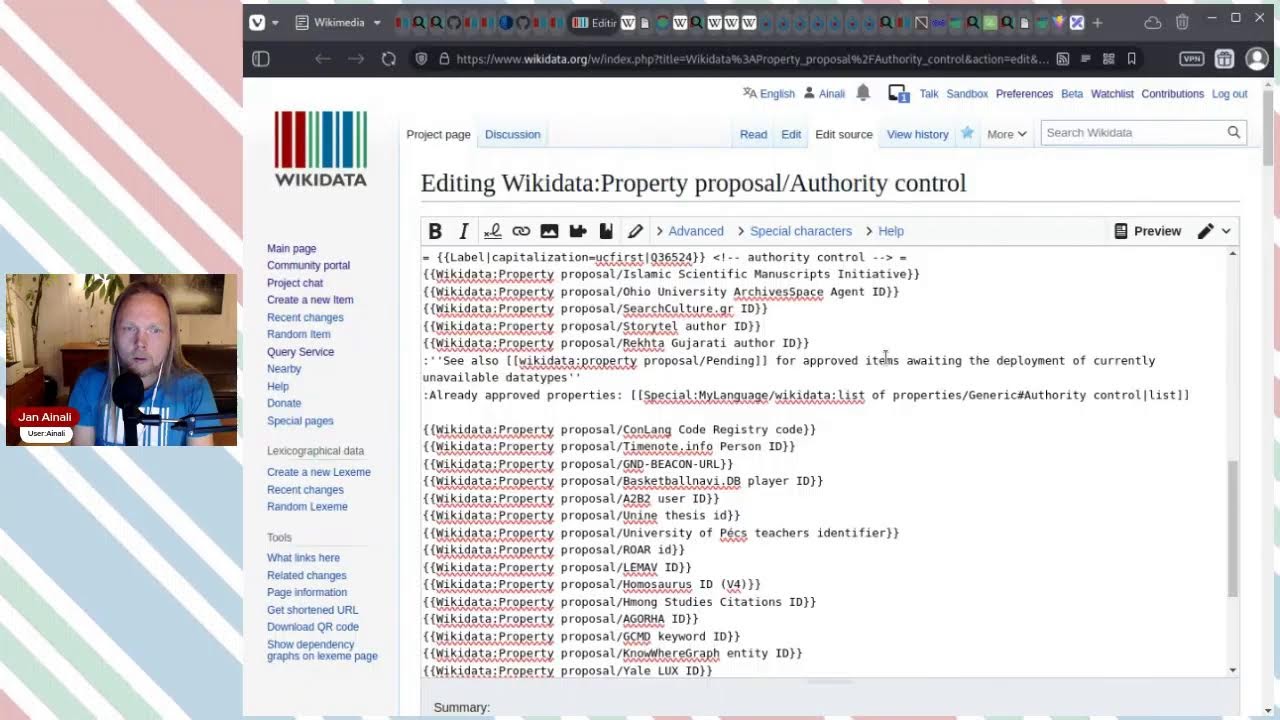This screenshot has width=1280, height=720.
Task: Open the Talk link
Action: (929, 93)
